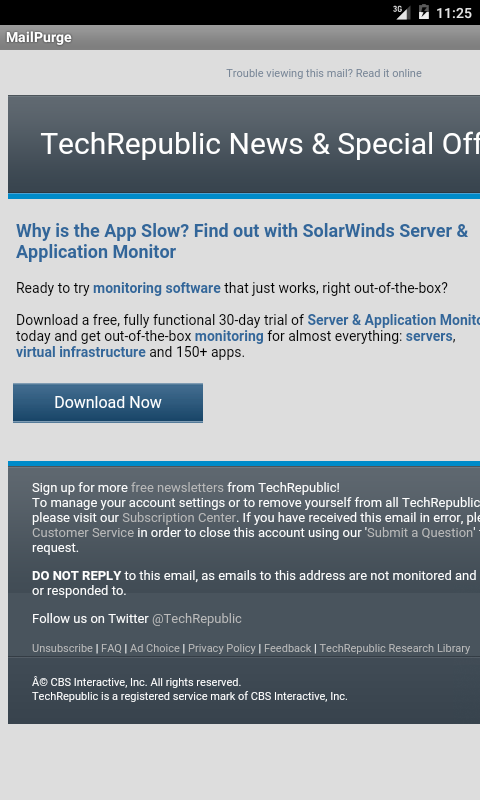
Task: Open 'Trouble viewing this mail? Read it online' link
Action: point(324,73)
